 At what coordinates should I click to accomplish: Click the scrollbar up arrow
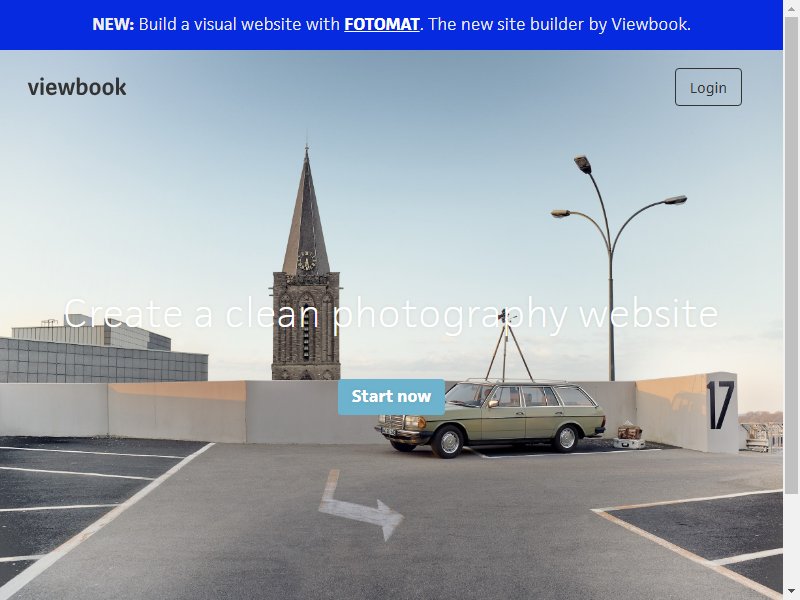(x=791, y=7)
